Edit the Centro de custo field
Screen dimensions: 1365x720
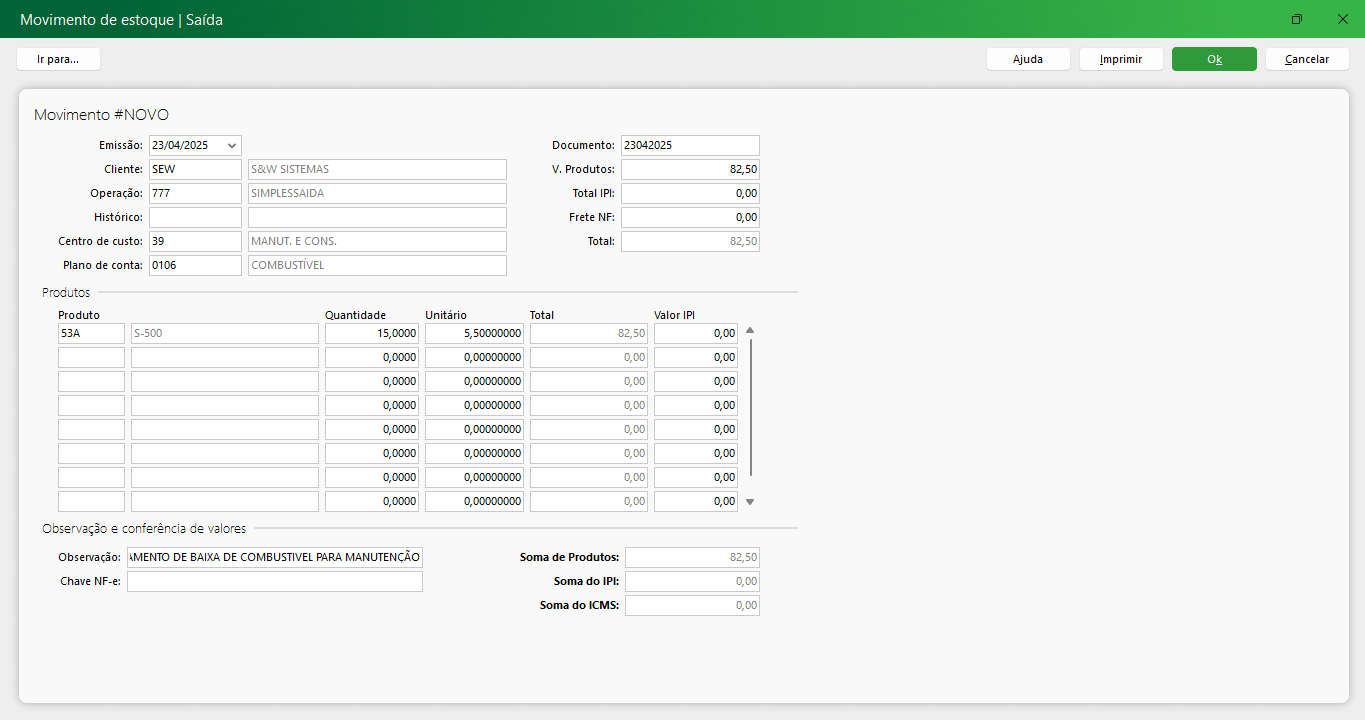tap(195, 241)
